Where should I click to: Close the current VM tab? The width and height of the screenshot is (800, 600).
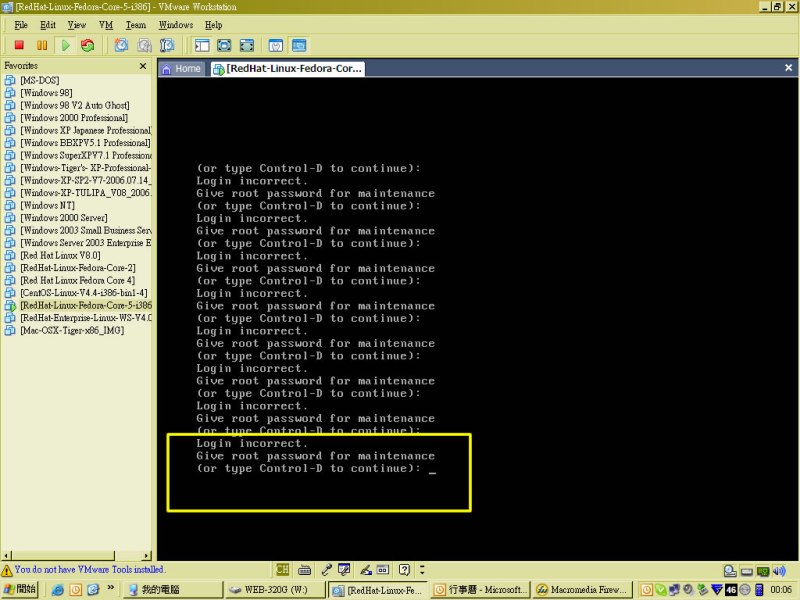click(x=788, y=67)
